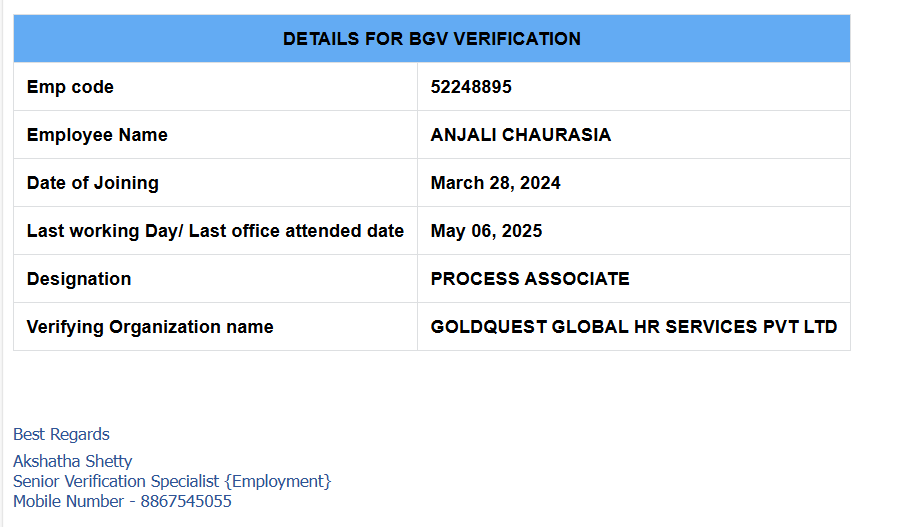Click the signature name Akshatha Shetty
This screenshot has height=527, width=900.
[x=72, y=462]
